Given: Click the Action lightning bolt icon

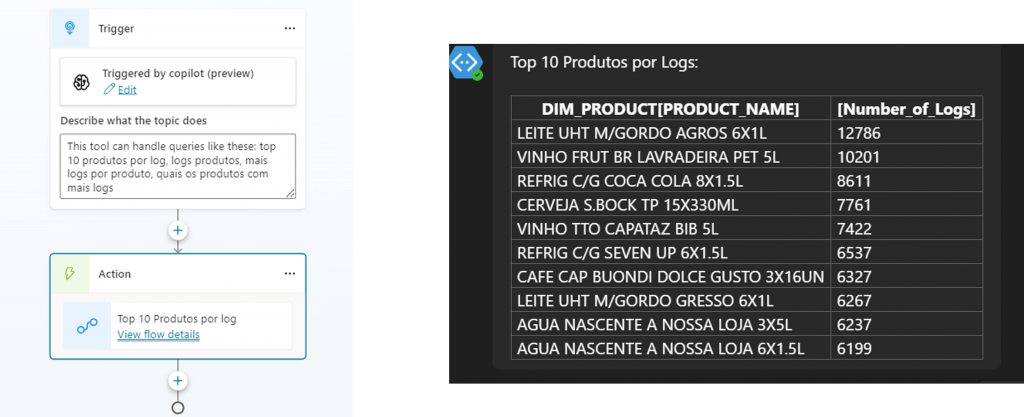Looking at the screenshot, I should pos(70,273).
